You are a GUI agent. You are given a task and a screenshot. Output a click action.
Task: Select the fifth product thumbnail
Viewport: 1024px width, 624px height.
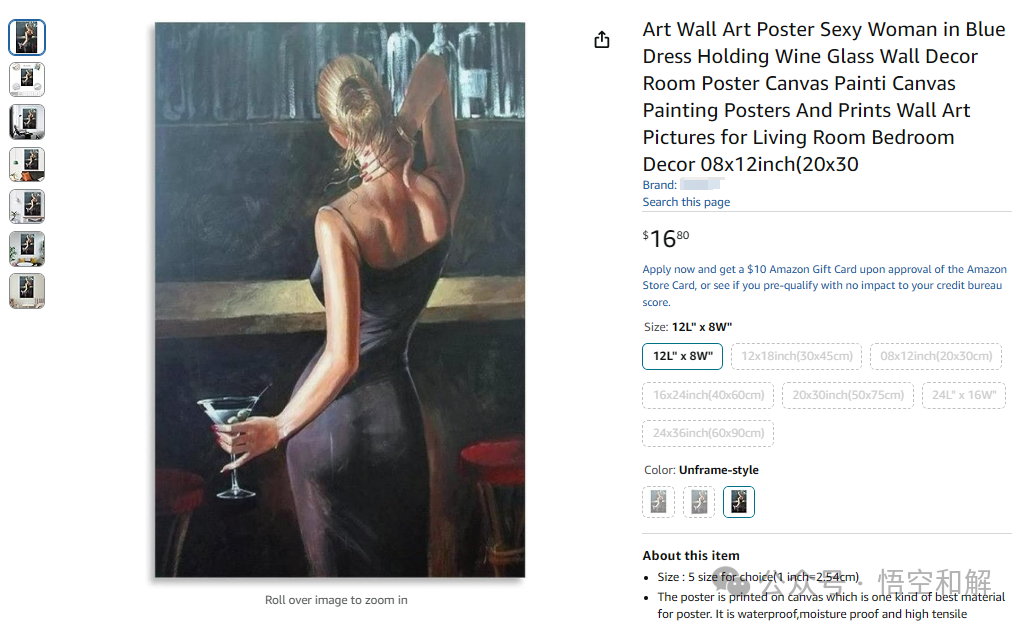(x=27, y=206)
